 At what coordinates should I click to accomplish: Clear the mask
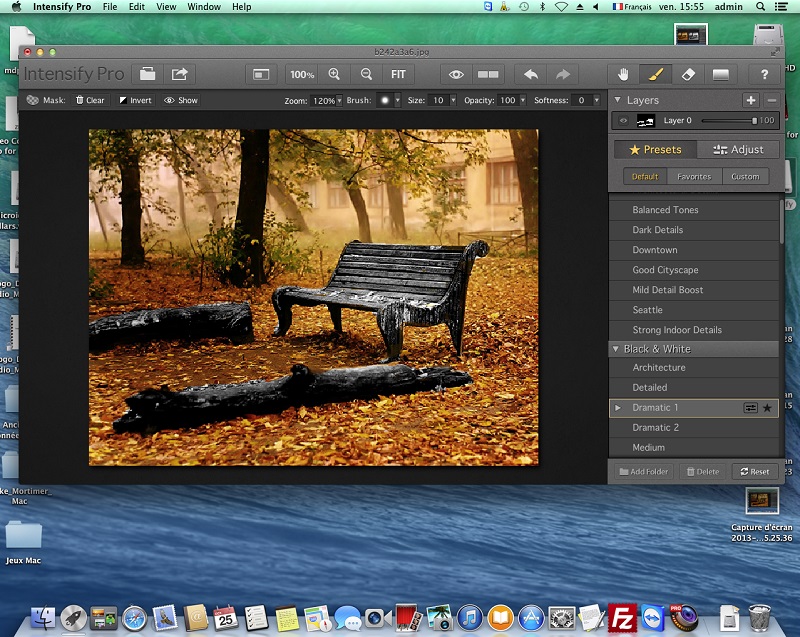click(x=90, y=100)
